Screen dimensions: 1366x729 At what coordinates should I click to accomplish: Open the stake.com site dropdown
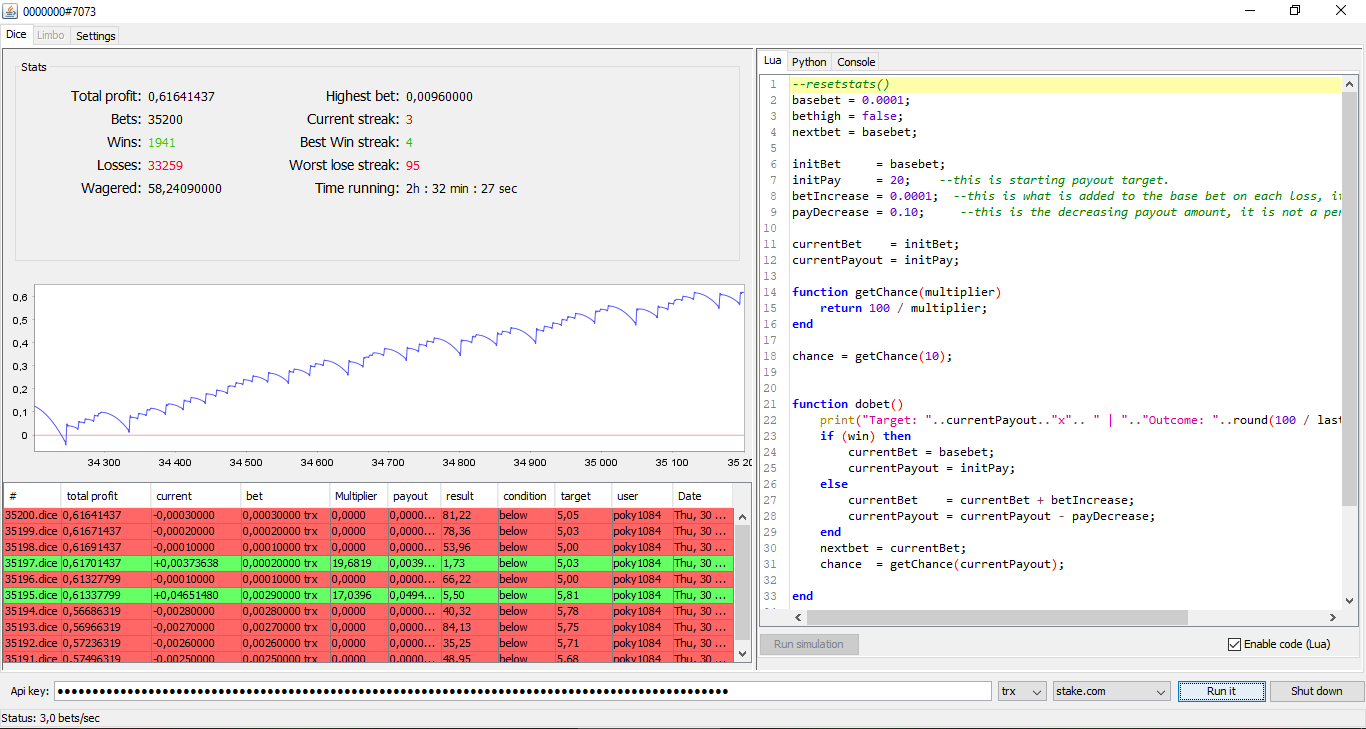1111,691
